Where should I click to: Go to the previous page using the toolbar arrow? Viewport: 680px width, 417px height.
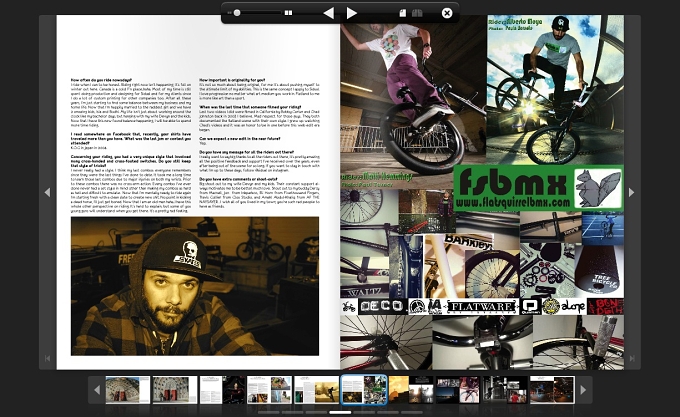(x=329, y=13)
